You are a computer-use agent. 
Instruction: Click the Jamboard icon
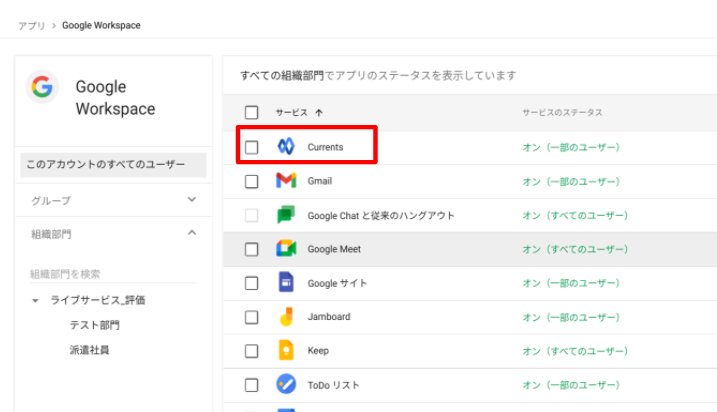286,316
